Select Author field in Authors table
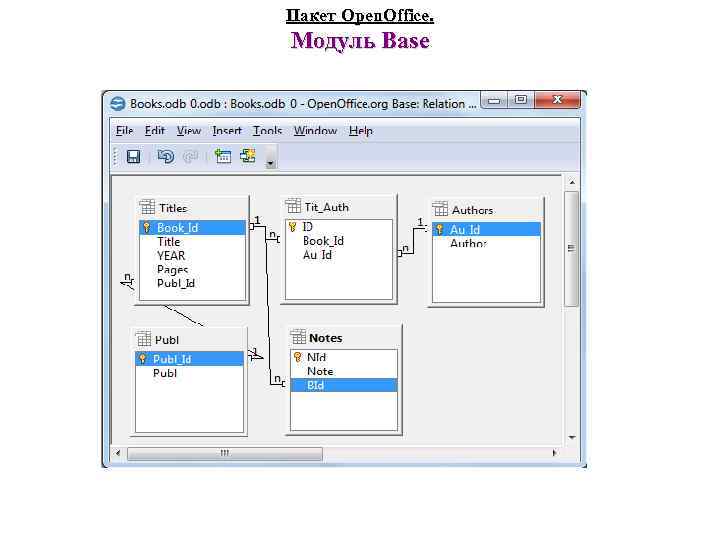720x540 pixels. 486,243
